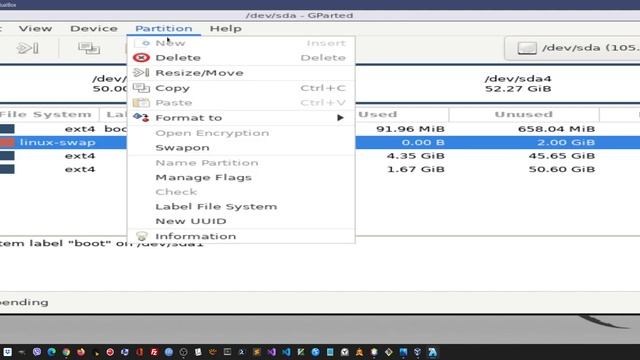Click the 2.00 GiB unused value
This screenshot has height=360, width=640.
566,142
